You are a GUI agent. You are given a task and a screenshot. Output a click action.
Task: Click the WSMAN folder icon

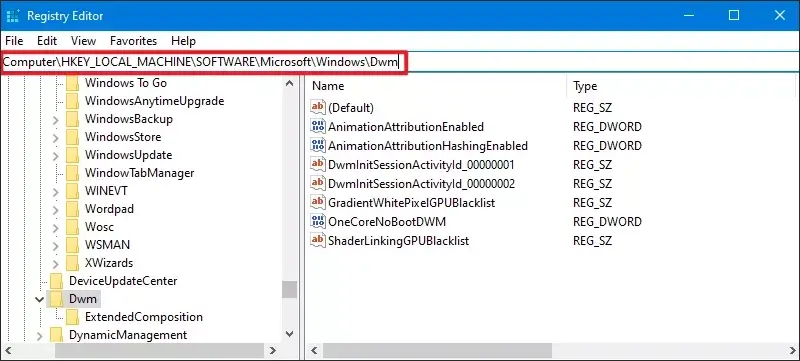(72, 245)
